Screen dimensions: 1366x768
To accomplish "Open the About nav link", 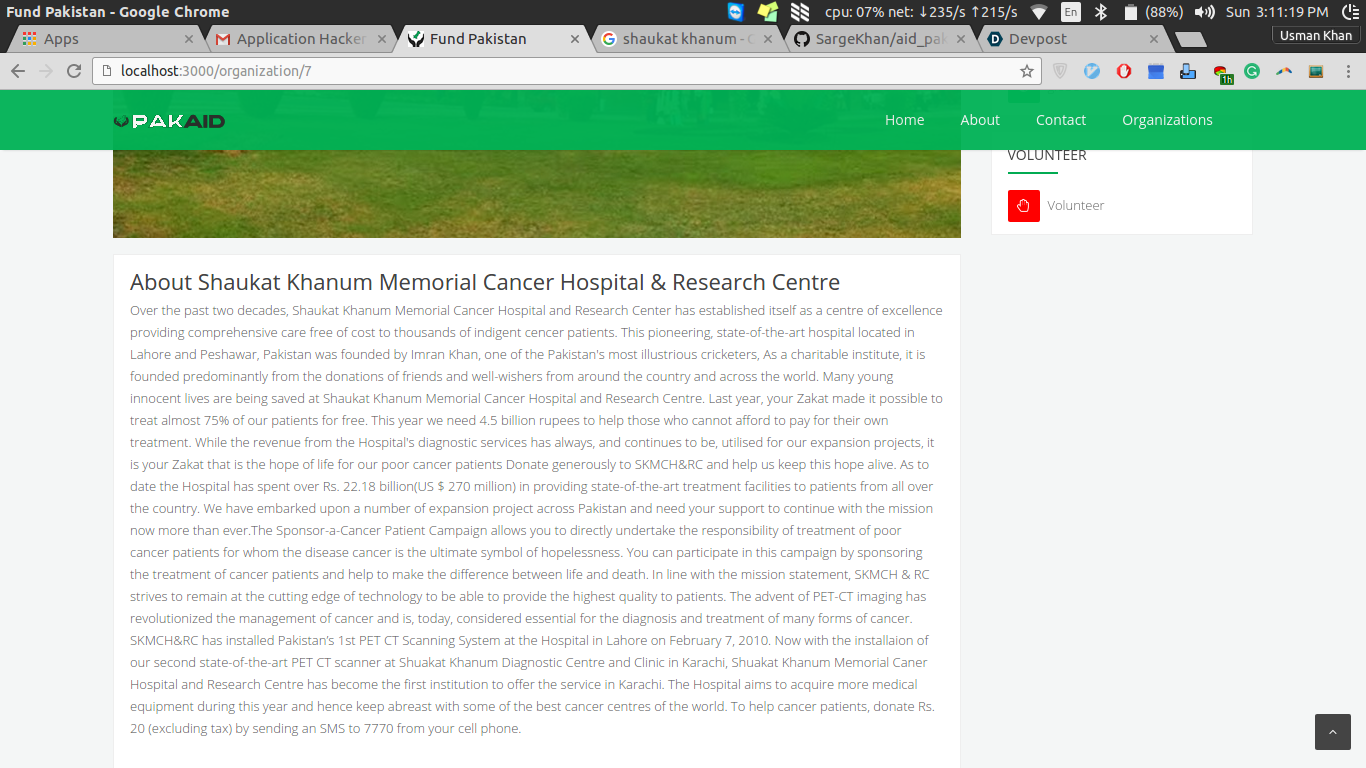I will pos(980,120).
